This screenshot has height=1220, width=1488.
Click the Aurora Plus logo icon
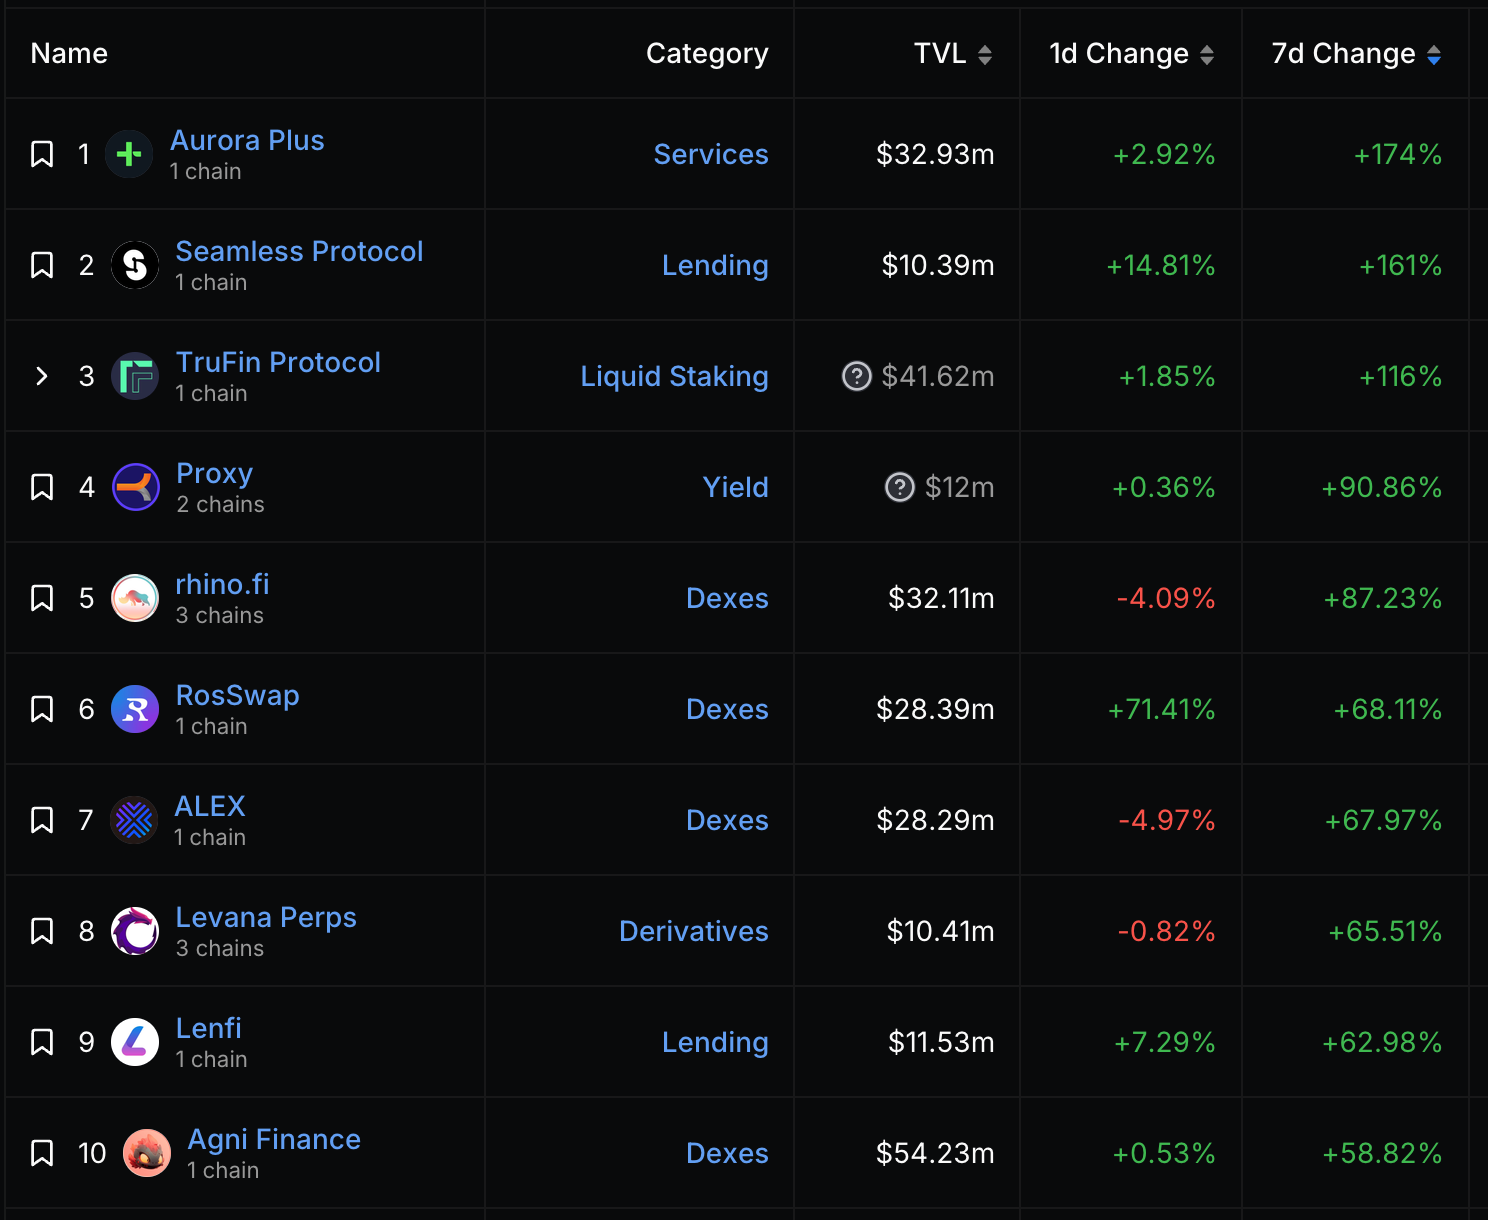[129, 154]
